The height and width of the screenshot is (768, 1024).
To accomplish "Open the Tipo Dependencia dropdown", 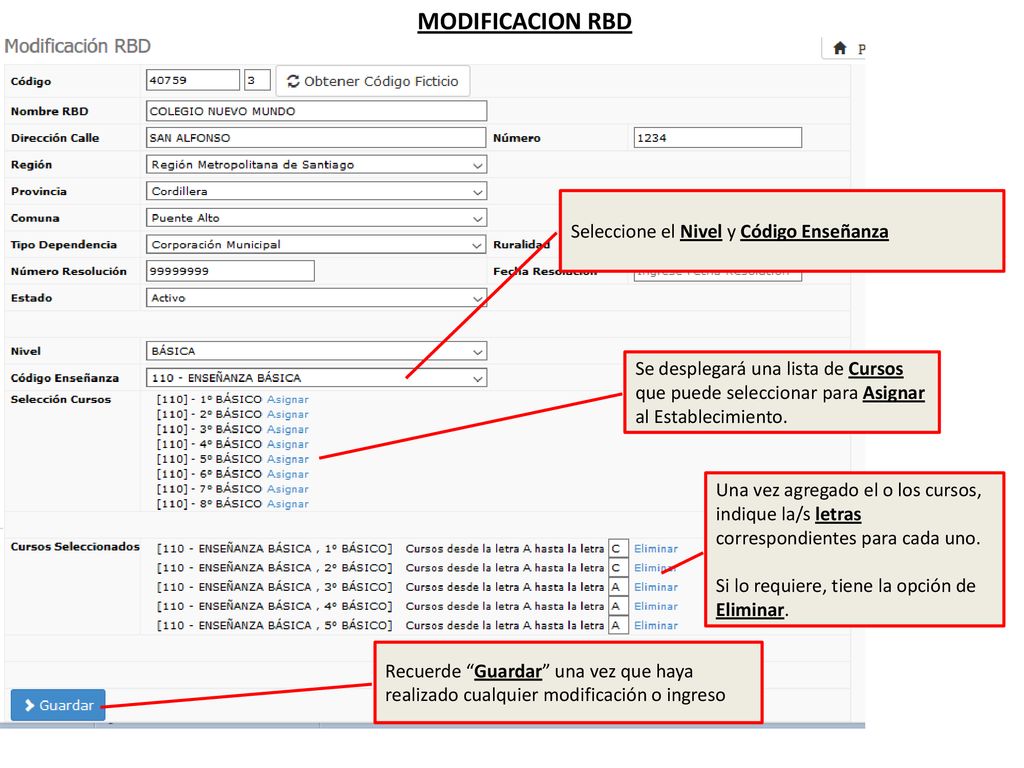I will [x=316, y=245].
